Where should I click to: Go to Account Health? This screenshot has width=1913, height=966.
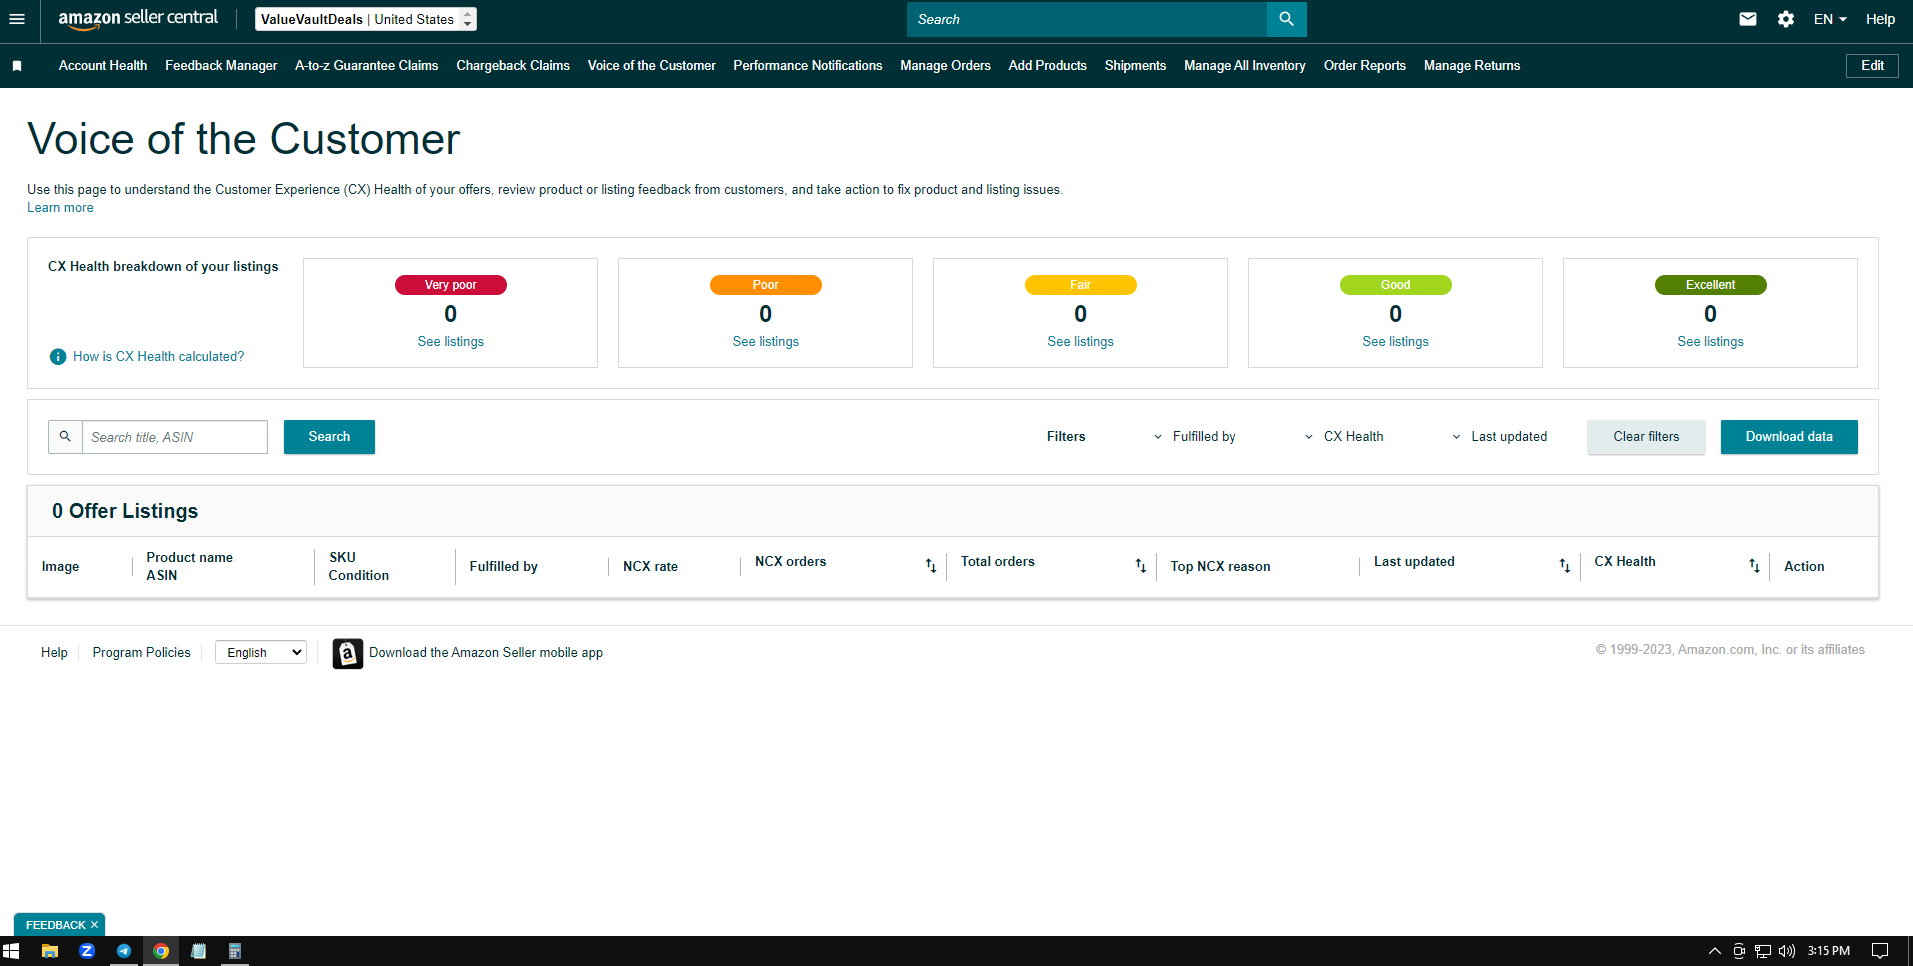coord(103,66)
